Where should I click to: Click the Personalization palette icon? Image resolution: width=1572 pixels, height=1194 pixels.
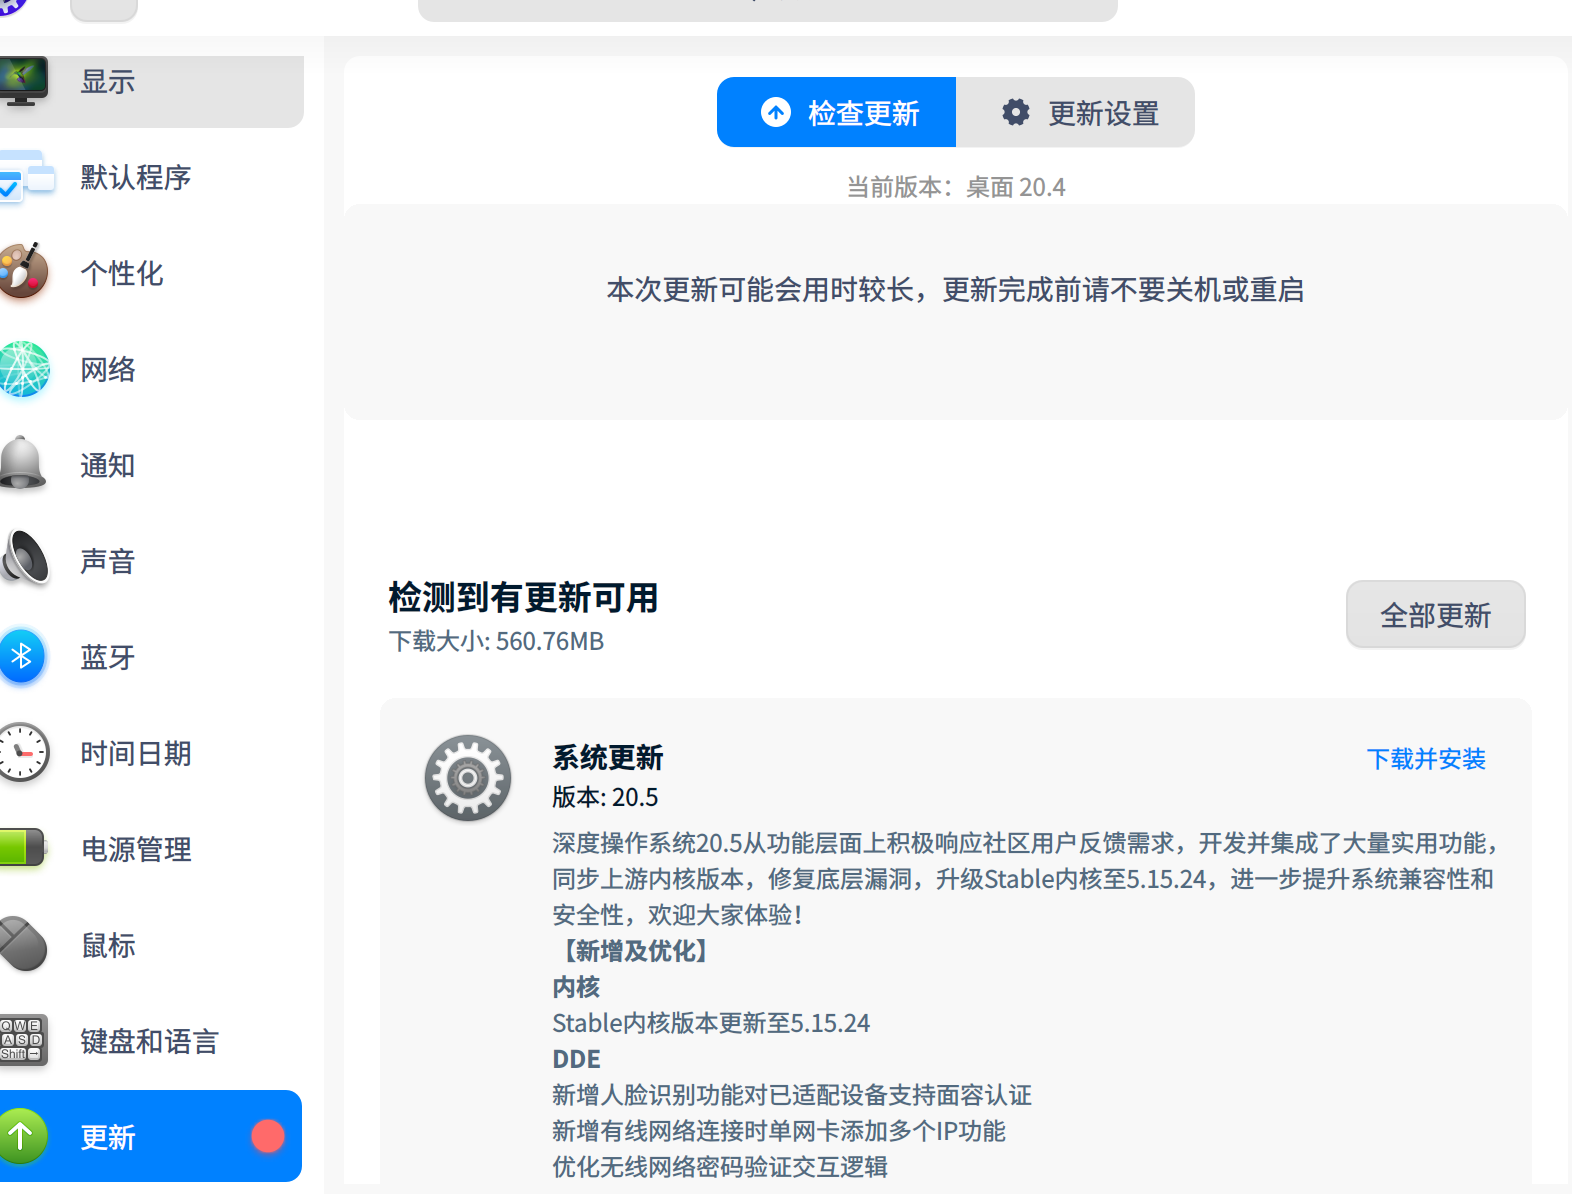click(23, 271)
